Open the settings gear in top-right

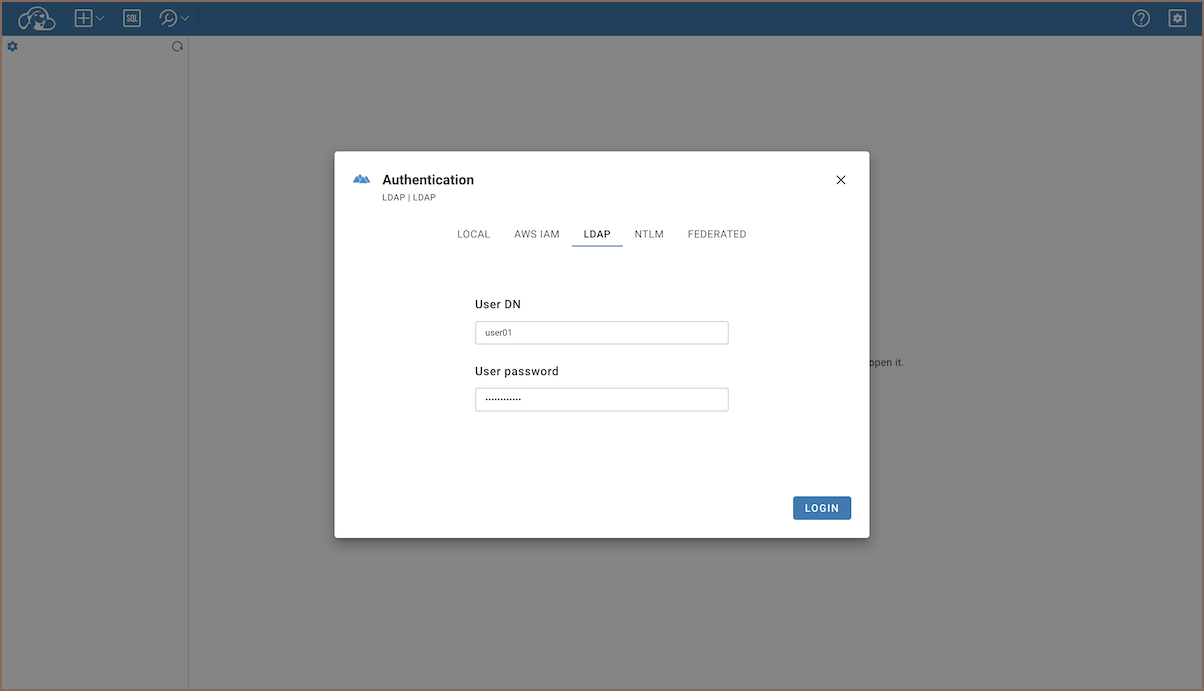1177,18
